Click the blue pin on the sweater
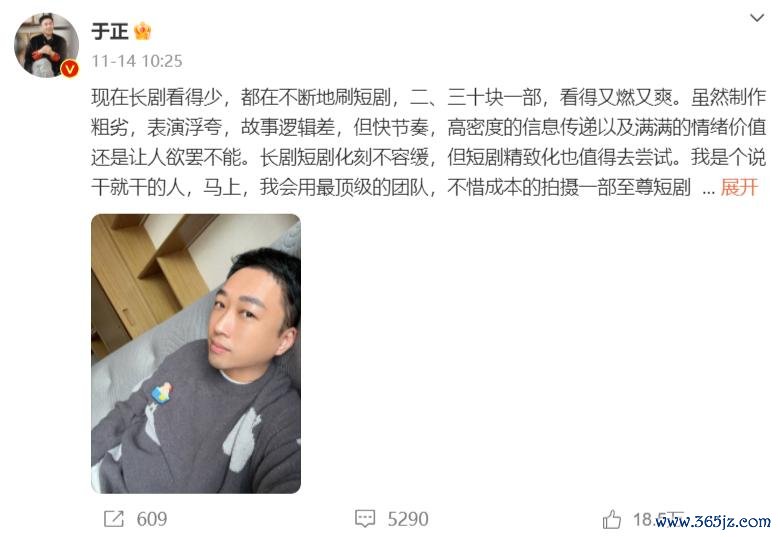Image resolution: width=778 pixels, height=537 pixels. pyautogui.click(x=162, y=392)
